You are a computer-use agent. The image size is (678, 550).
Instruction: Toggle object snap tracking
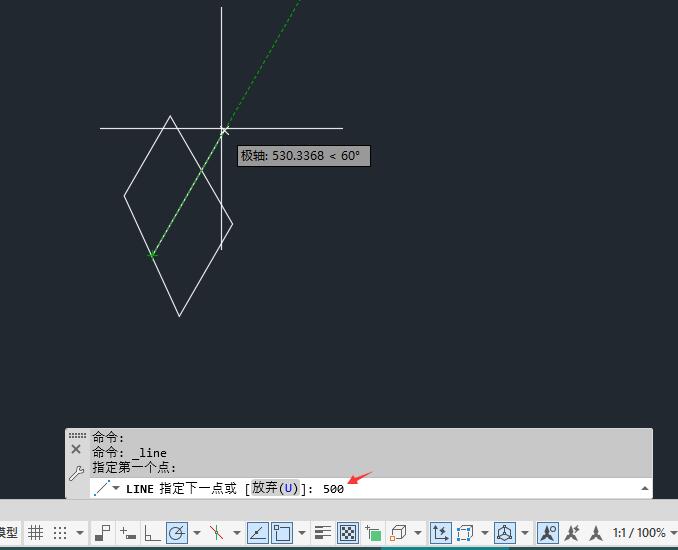pyautogui.click(x=258, y=533)
